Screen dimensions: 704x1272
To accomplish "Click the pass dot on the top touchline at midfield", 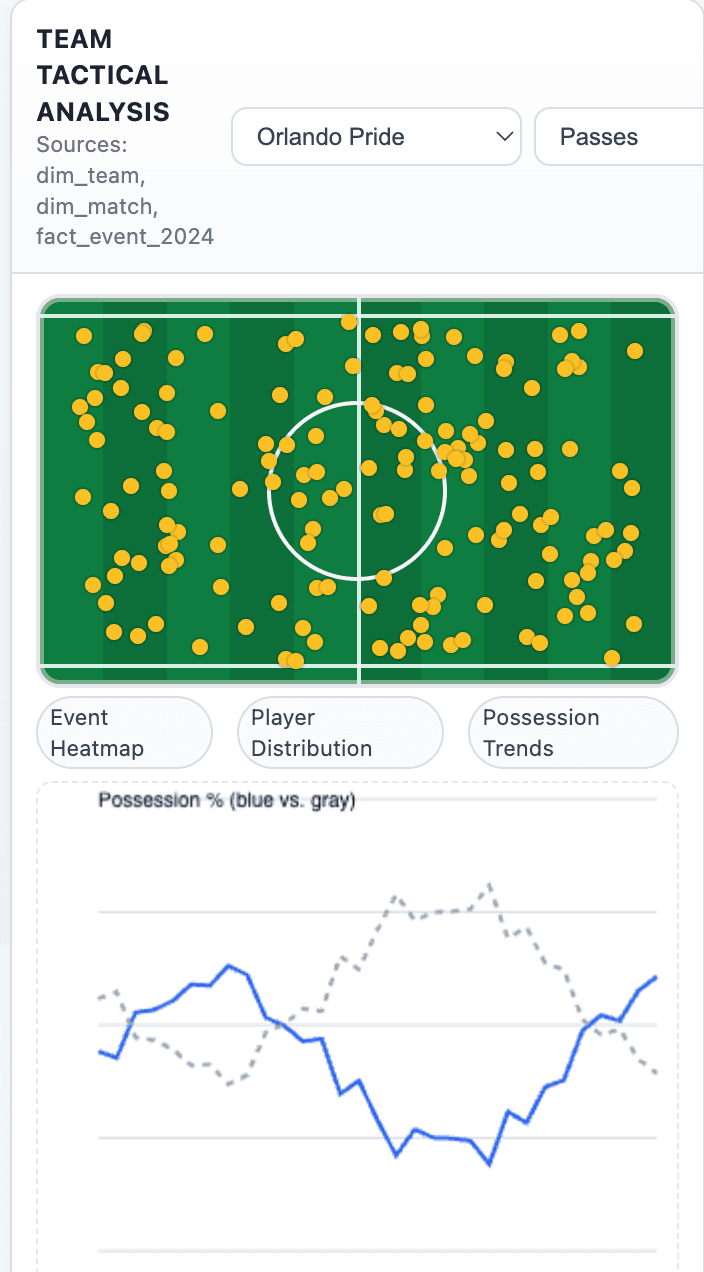I will point(349,322).
